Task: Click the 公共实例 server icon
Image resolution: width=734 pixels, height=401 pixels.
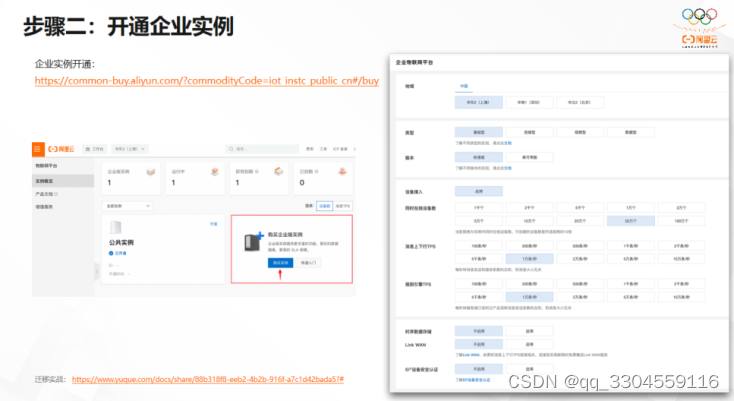Action: point(116,227)
